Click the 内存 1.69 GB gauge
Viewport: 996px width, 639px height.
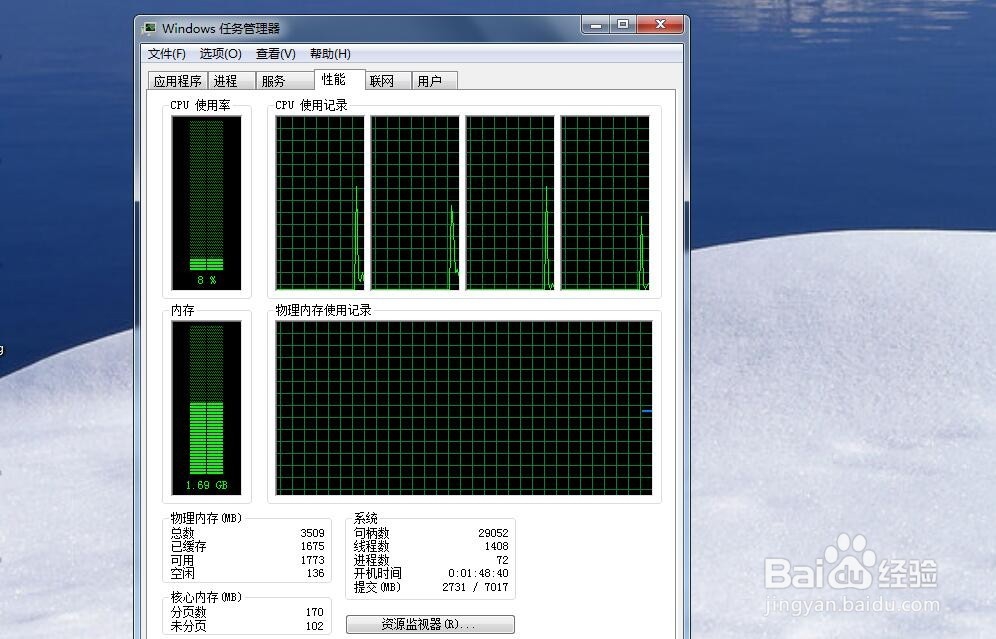pos(206,408)
